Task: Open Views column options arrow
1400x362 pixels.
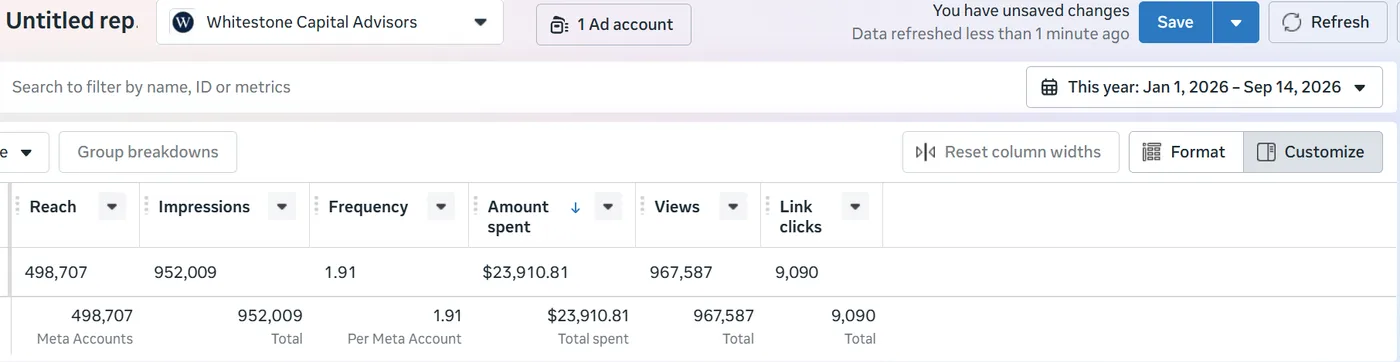Action: 733,207
